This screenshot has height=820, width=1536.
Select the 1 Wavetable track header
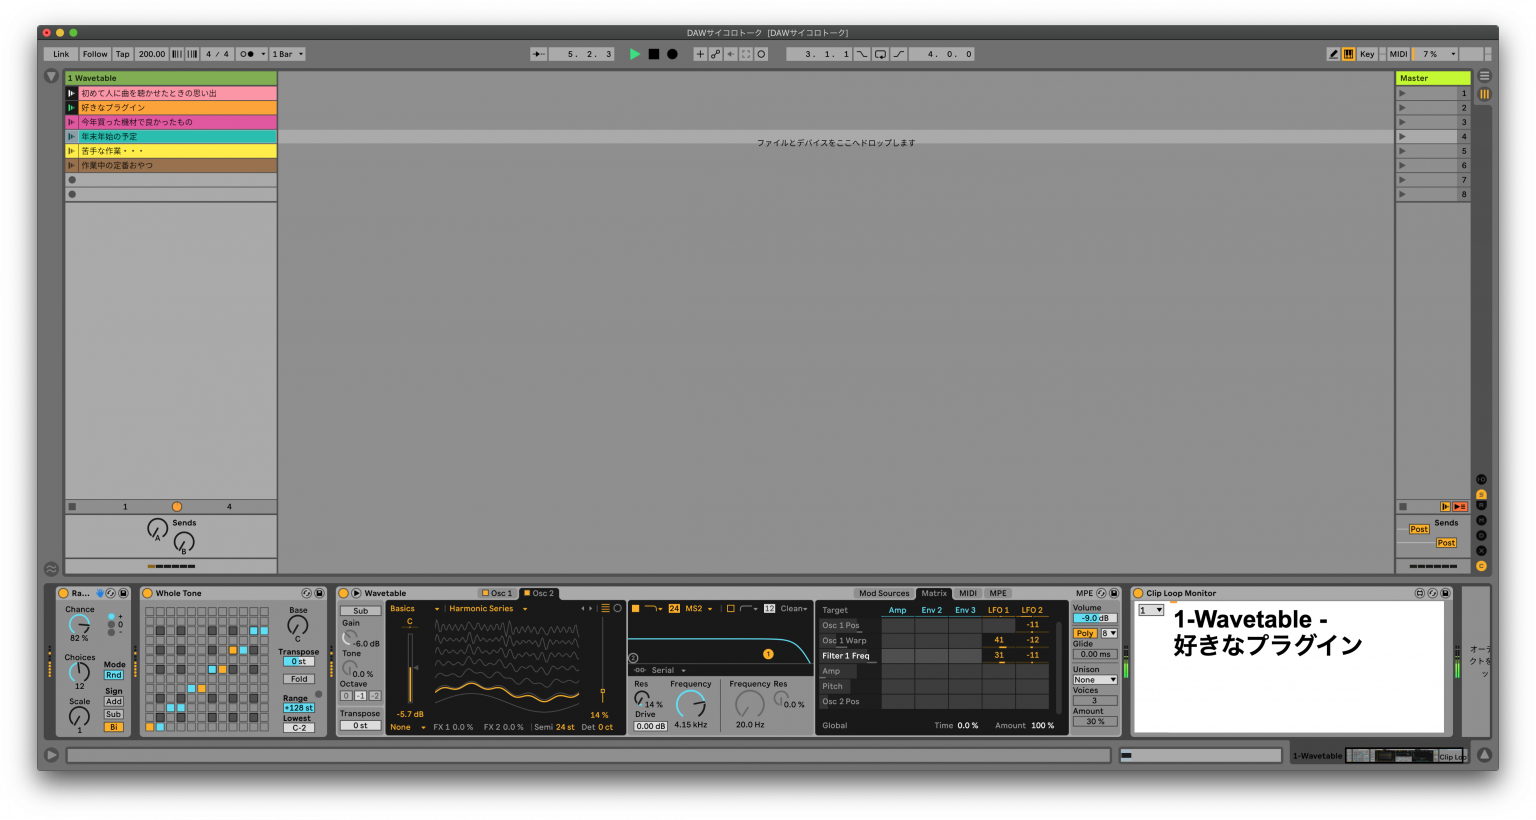[171, 78]
